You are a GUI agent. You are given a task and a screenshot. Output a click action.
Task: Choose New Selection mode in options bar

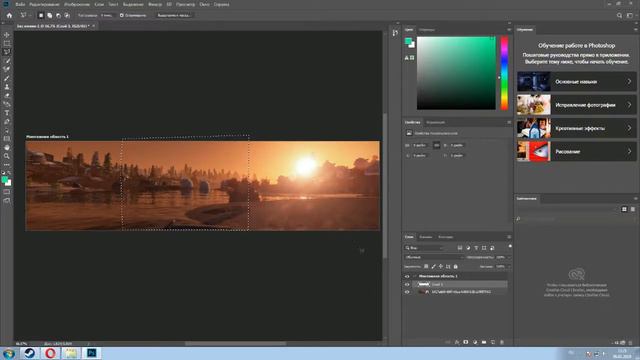(40, 15)
